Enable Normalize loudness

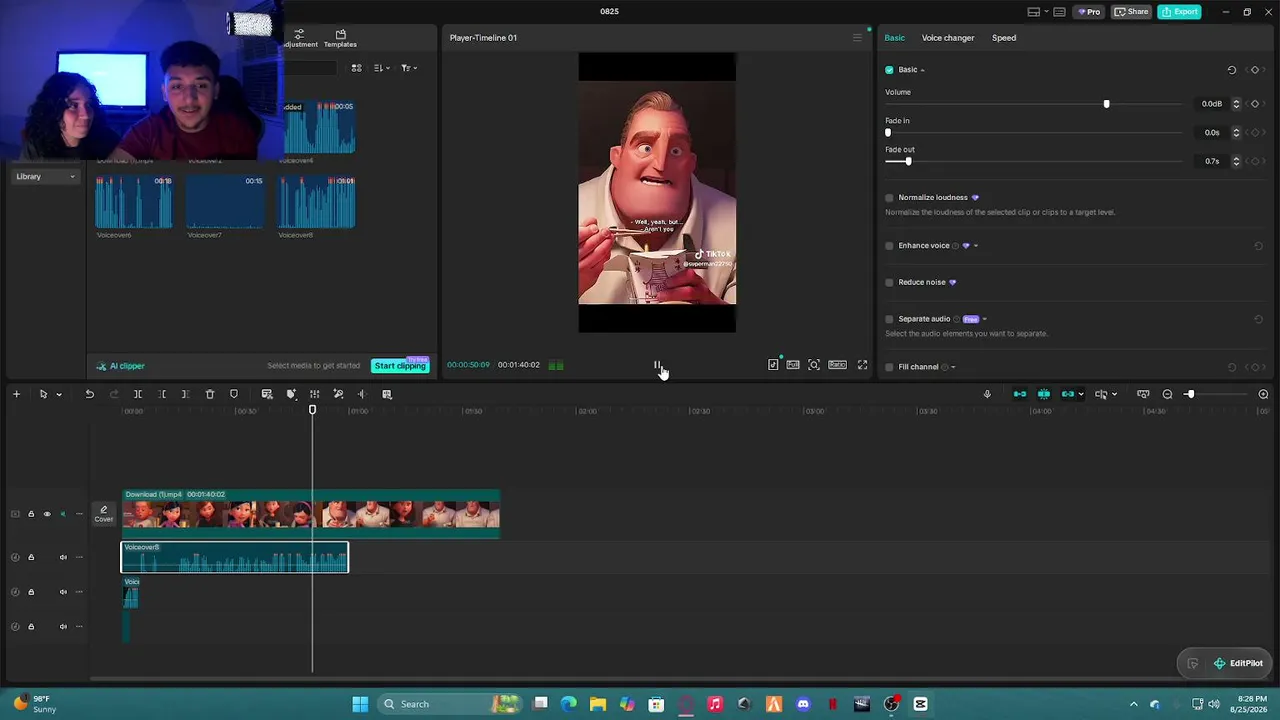(889, 198)
